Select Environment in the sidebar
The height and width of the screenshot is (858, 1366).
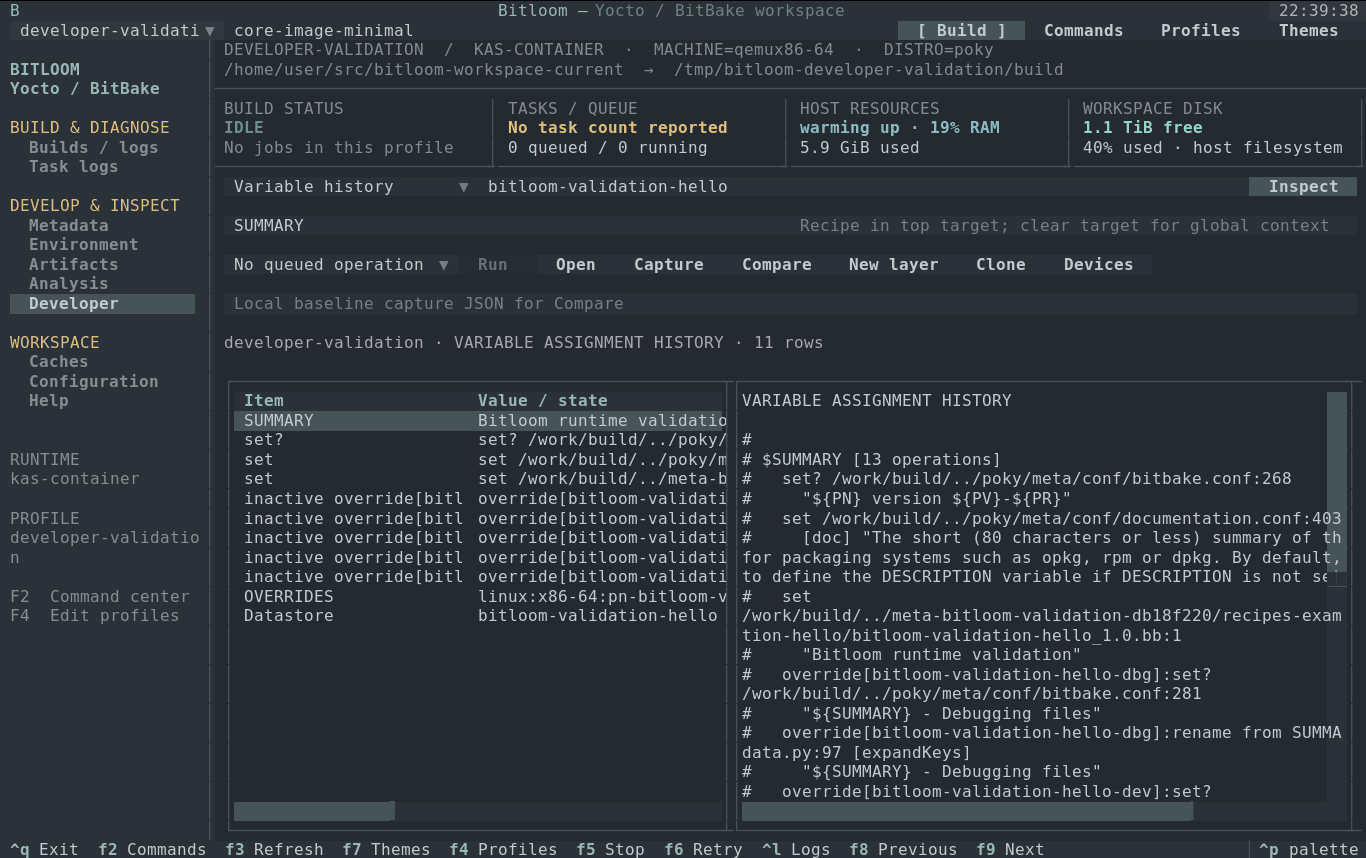tap(83, 245)
